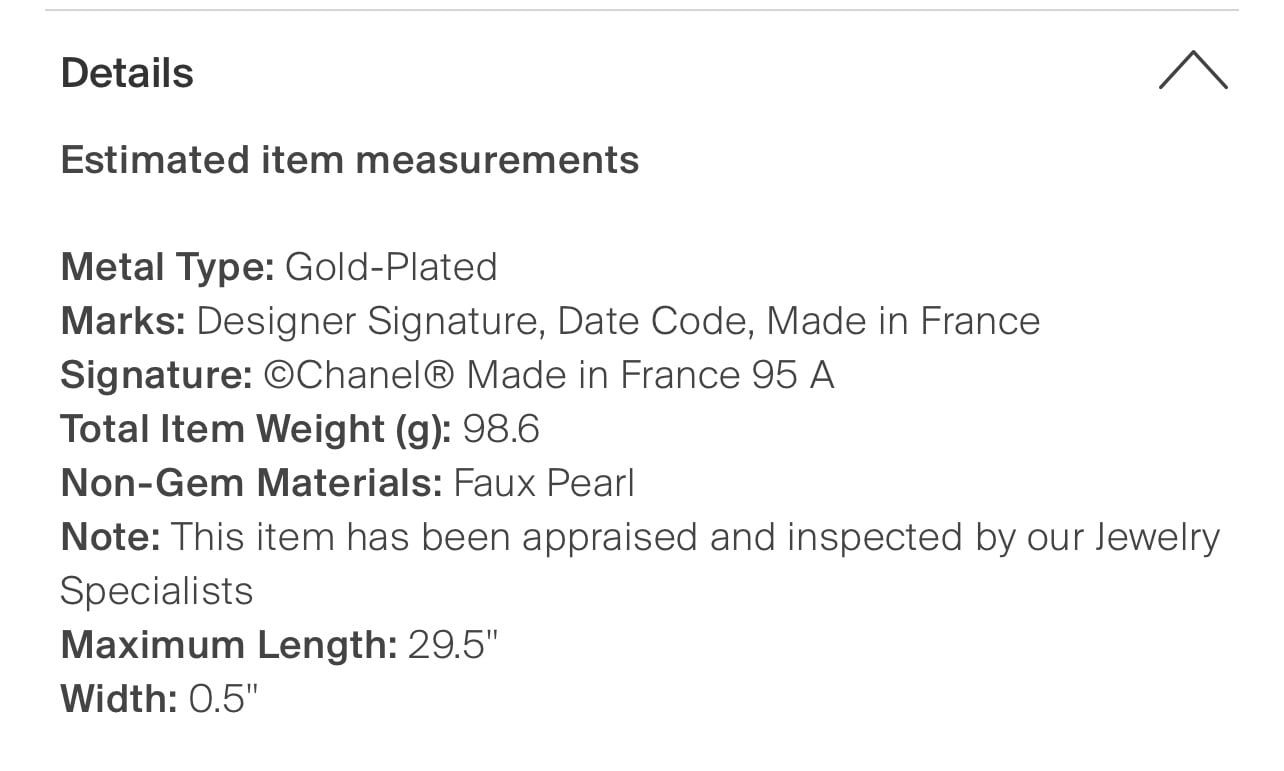Image resolution: width=1284 pixels, height=771 pixels.
Task: Click the Metal Type label
Action: point(167,268)
